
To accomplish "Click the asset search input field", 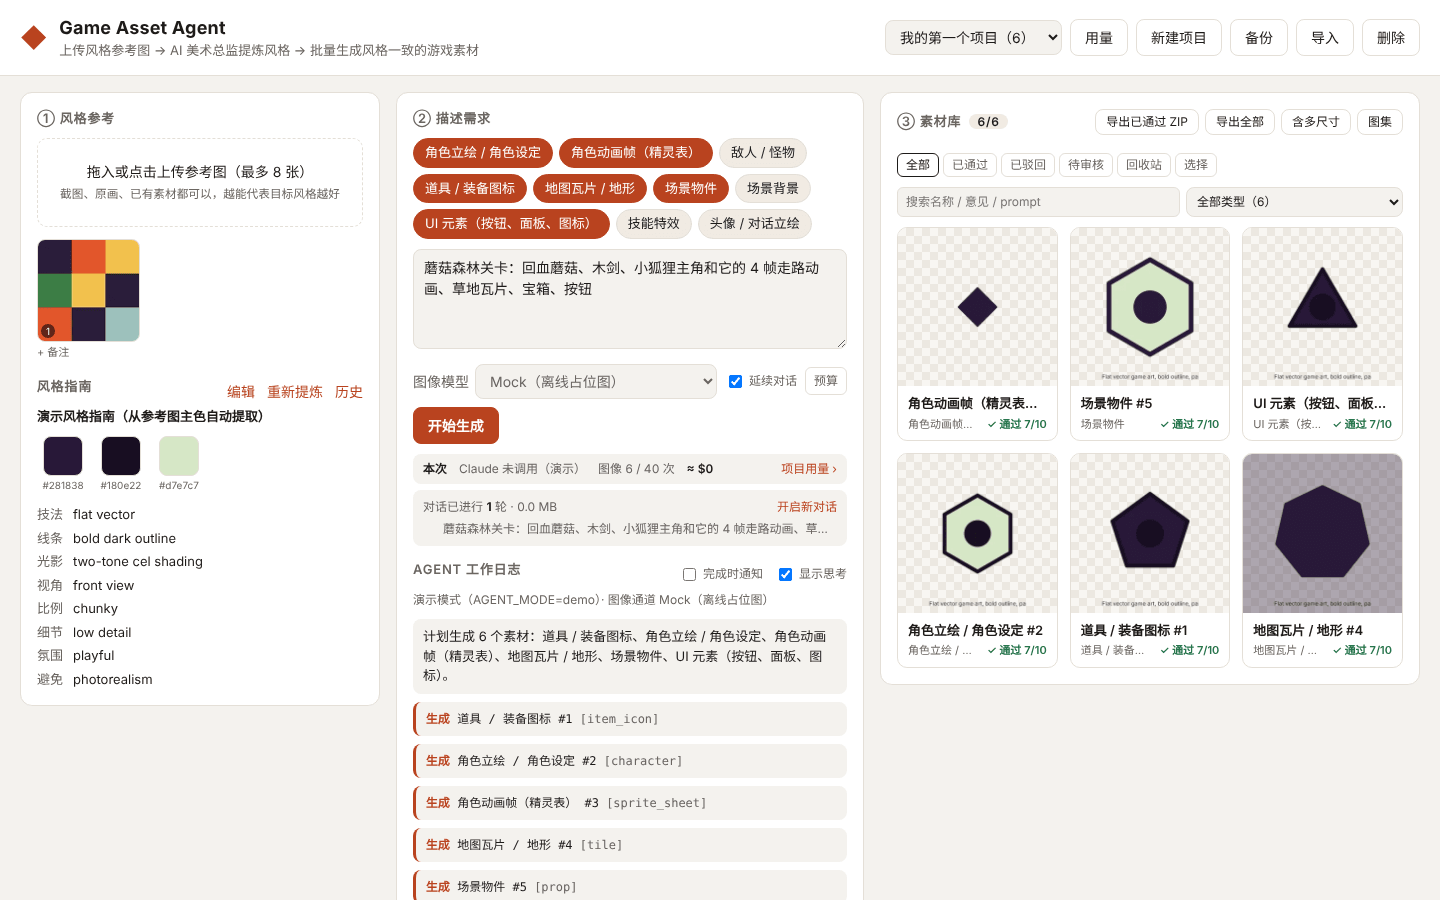I will (1038, 201).
